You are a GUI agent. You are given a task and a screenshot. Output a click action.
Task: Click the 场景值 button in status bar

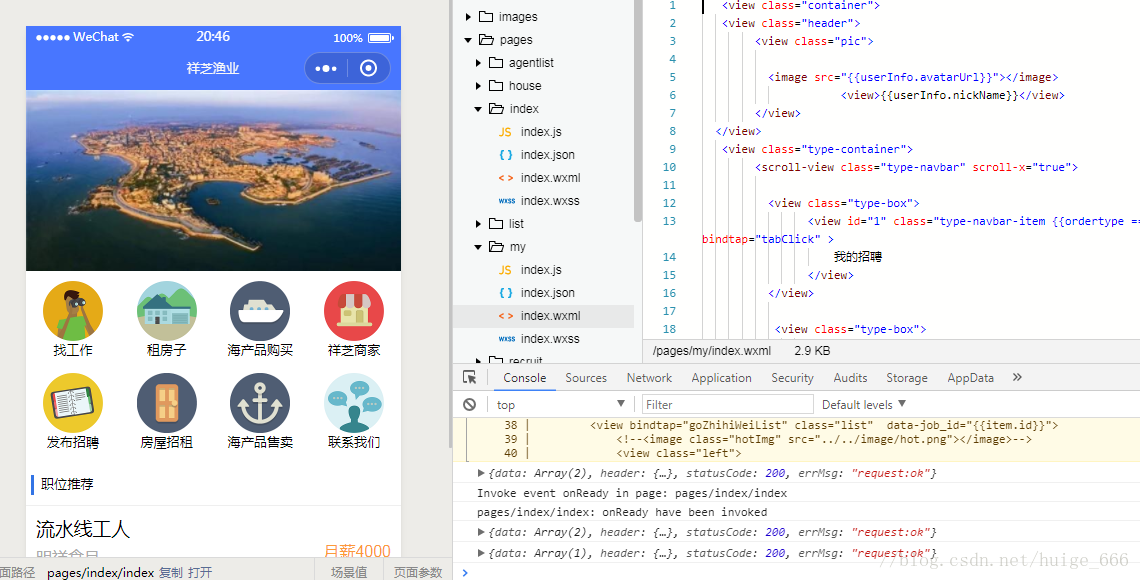pyautogui.click(x=349, y=573)
